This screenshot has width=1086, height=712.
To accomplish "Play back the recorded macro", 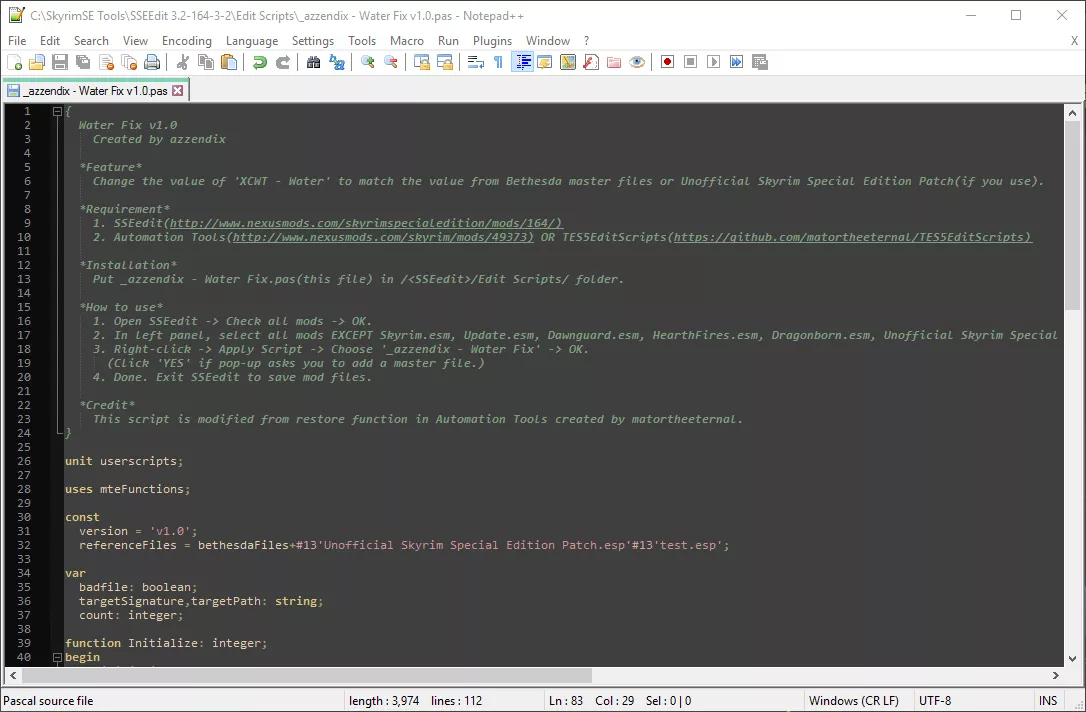I will (713, 62).
